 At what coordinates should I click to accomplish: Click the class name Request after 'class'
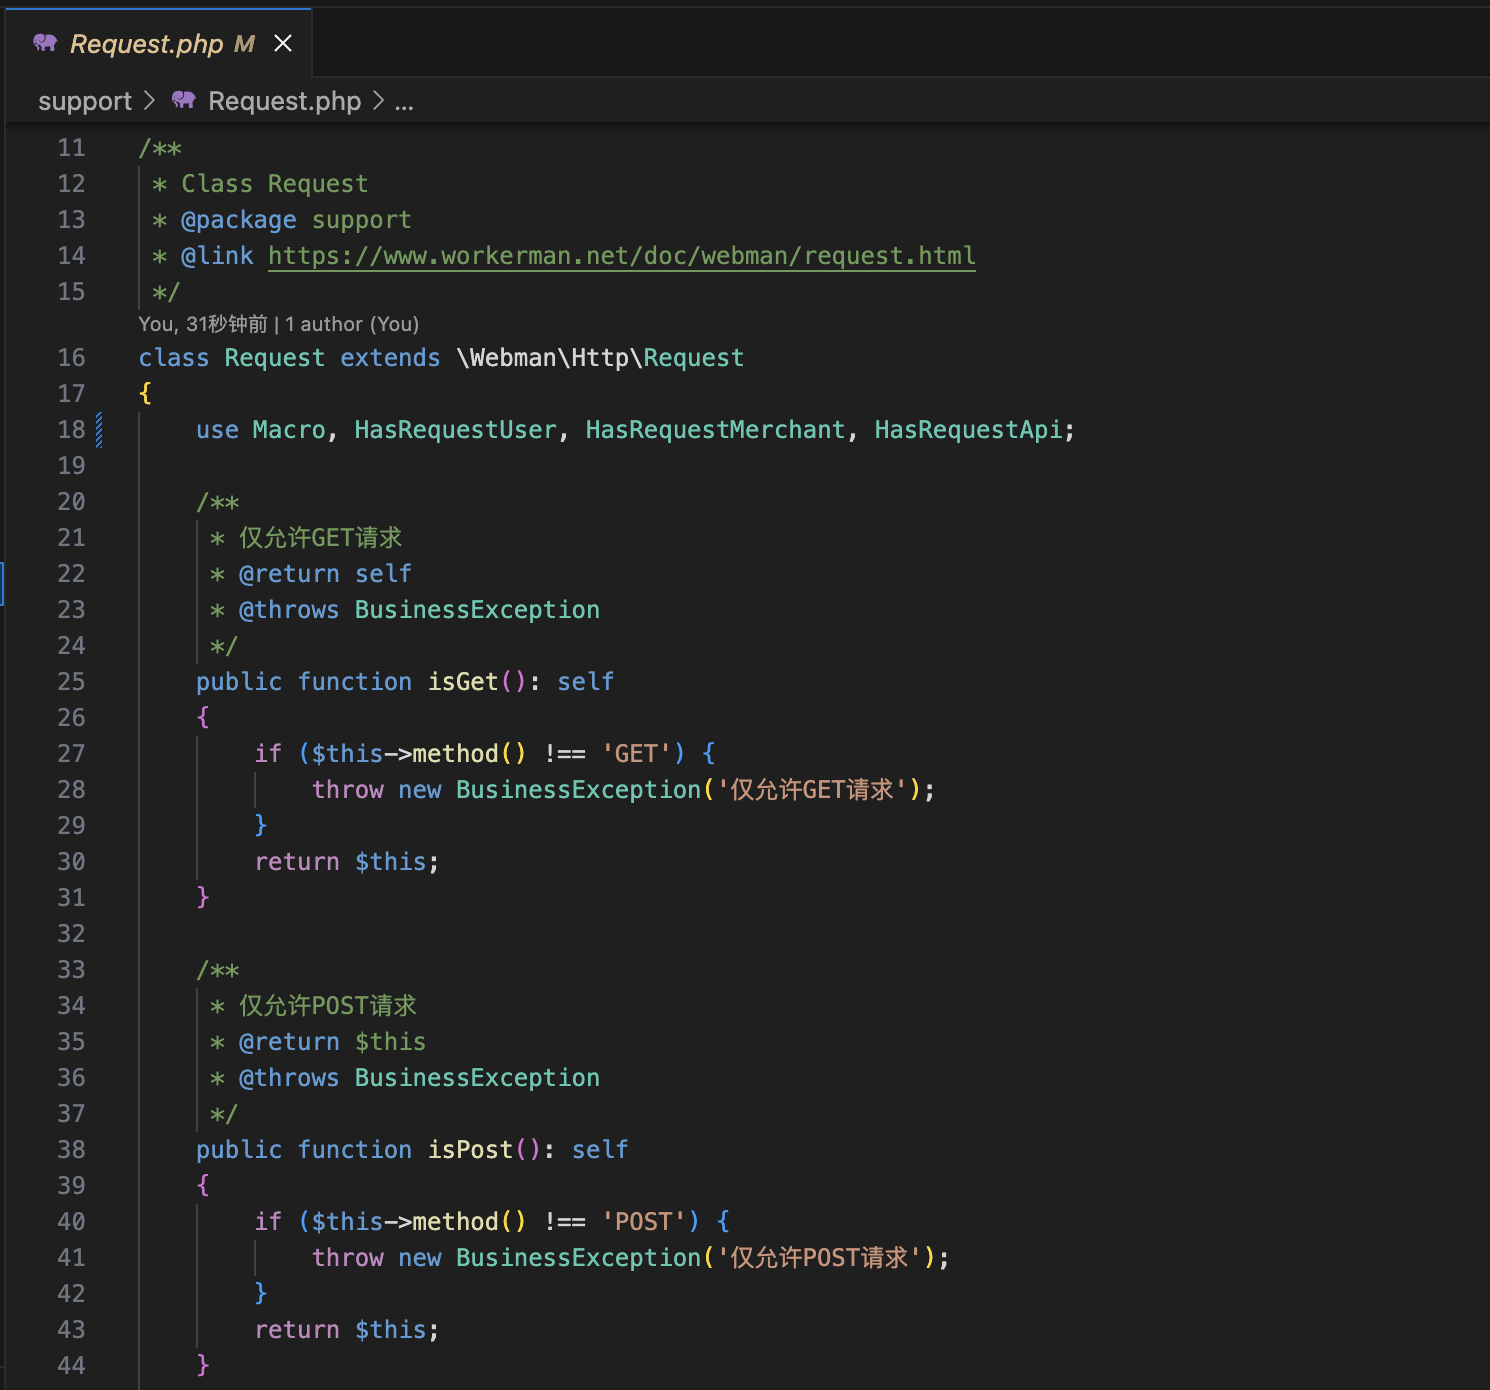tap(275, 358)
